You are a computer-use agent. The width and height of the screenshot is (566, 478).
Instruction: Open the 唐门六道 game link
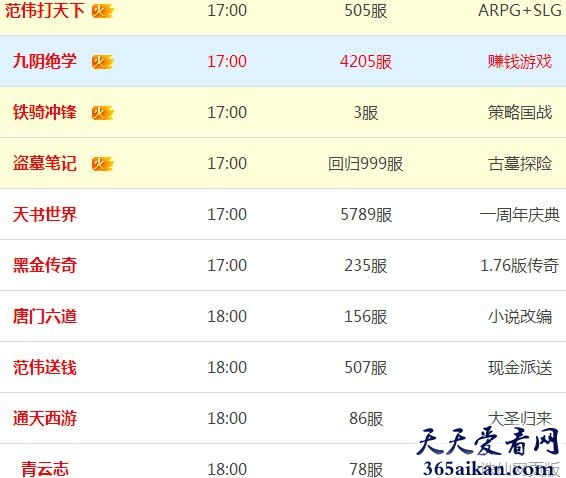45,316
